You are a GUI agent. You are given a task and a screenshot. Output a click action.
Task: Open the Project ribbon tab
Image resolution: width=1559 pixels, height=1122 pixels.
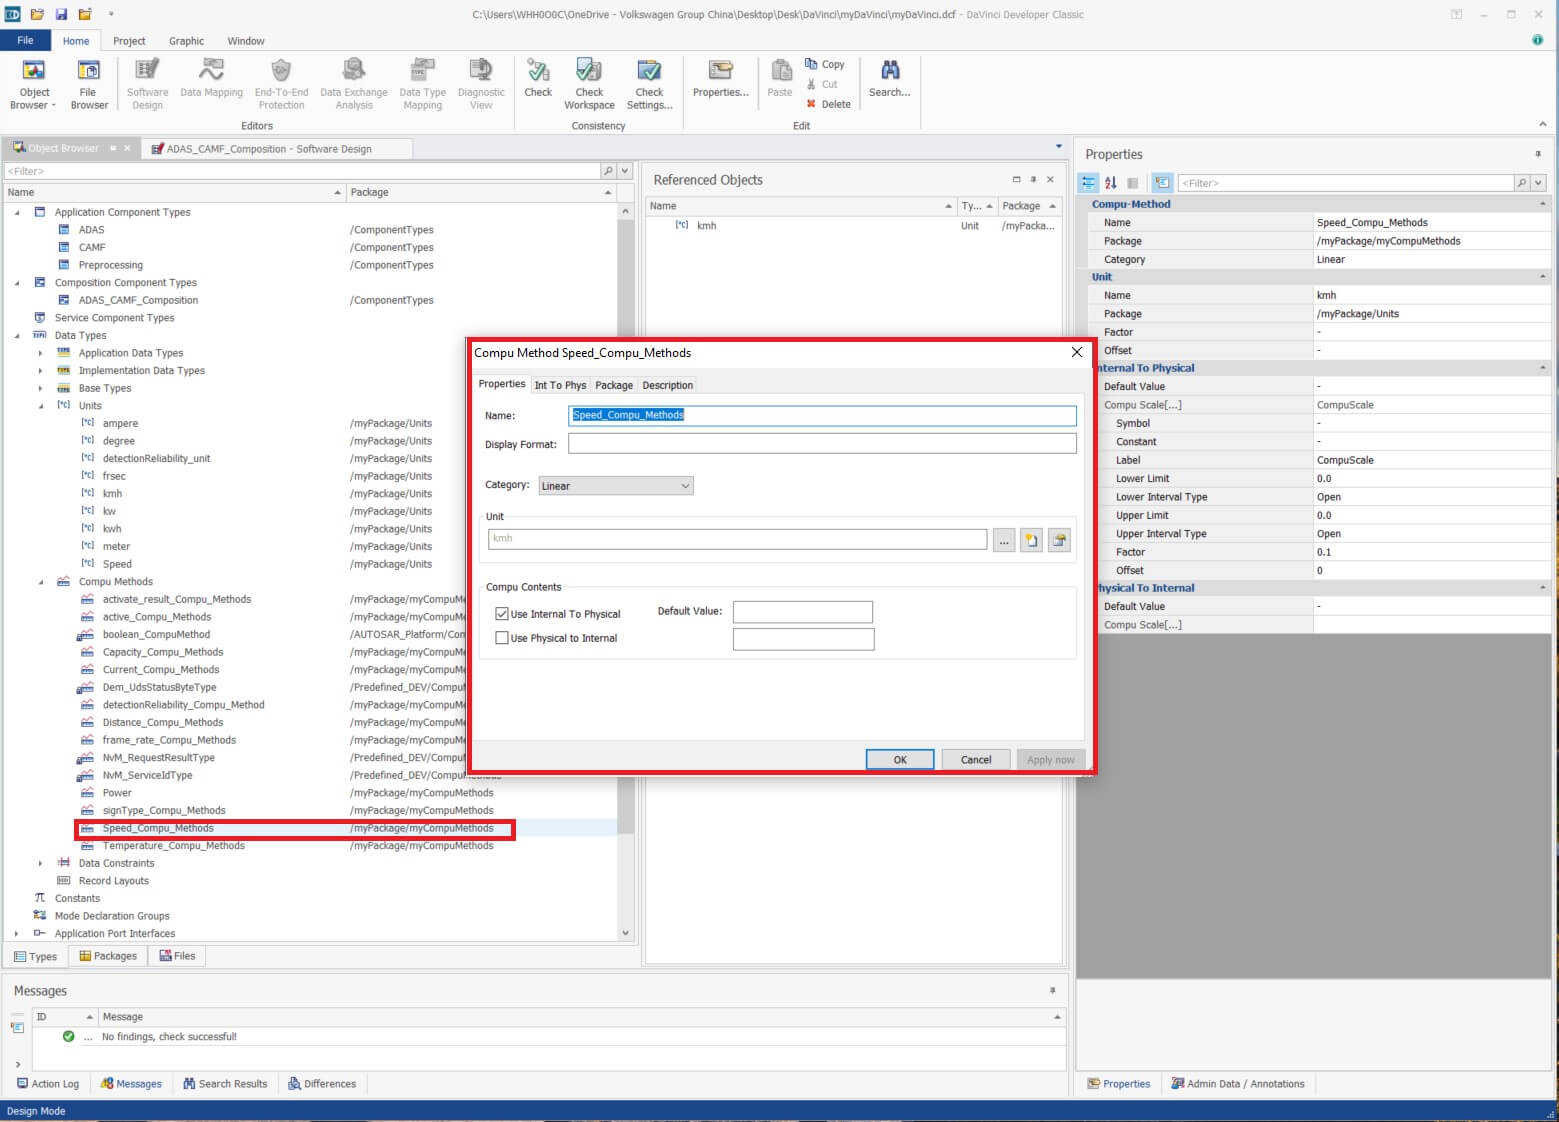[129, 41]
